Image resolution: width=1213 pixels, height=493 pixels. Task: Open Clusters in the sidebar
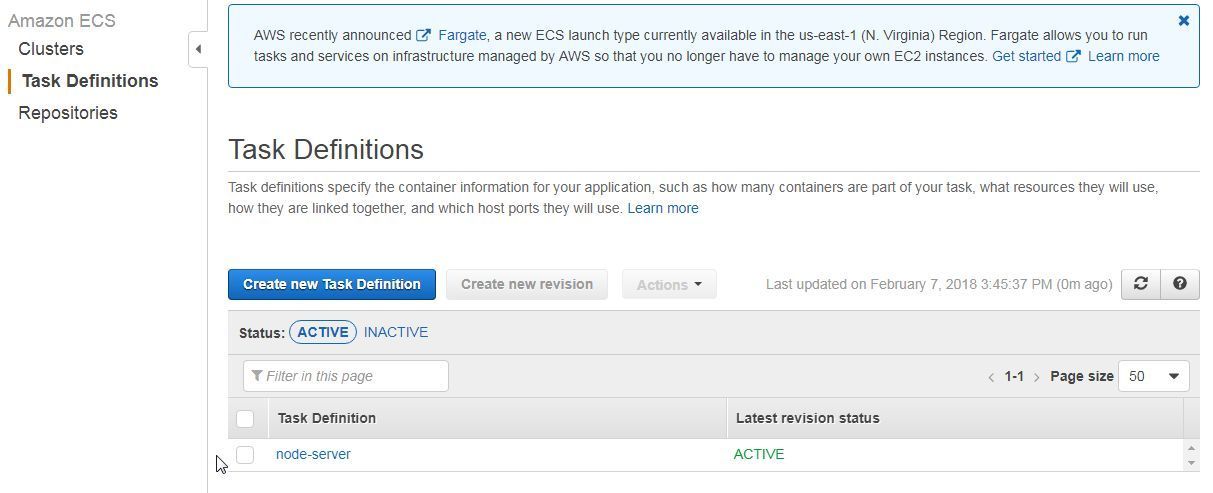pyautogui.click(x=51, y=49)
